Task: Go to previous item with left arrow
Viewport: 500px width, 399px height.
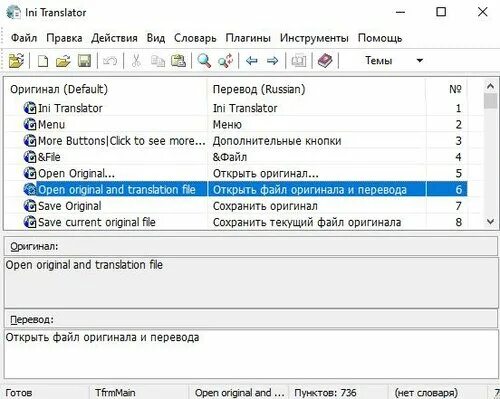Action: pyautogui.click(x=252, y=61)
